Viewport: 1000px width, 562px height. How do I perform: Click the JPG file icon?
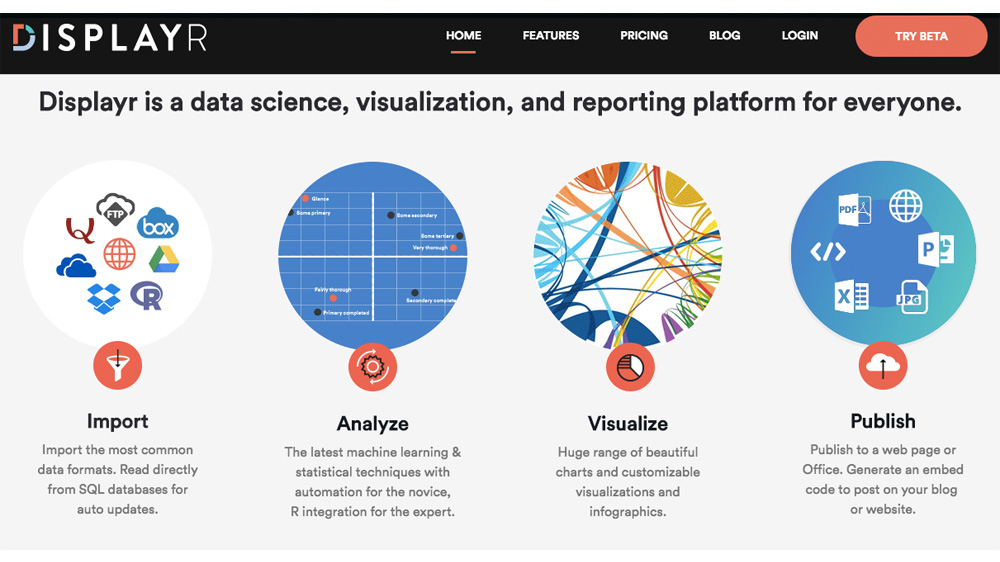pos(911,297)
